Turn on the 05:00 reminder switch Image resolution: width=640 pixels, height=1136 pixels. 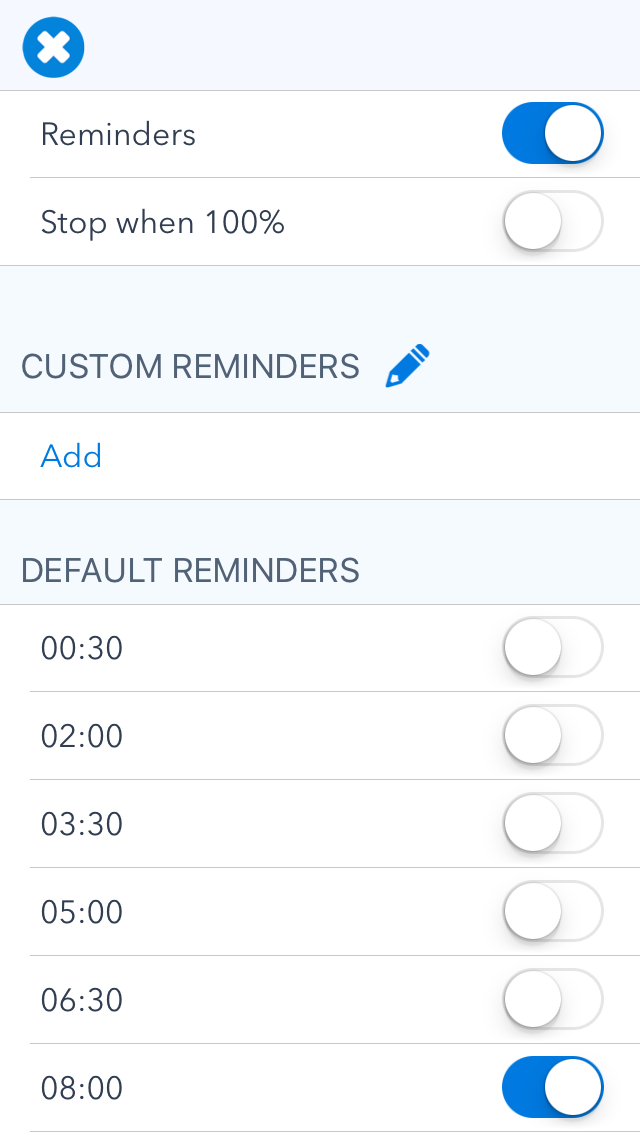tap(552, 912)
